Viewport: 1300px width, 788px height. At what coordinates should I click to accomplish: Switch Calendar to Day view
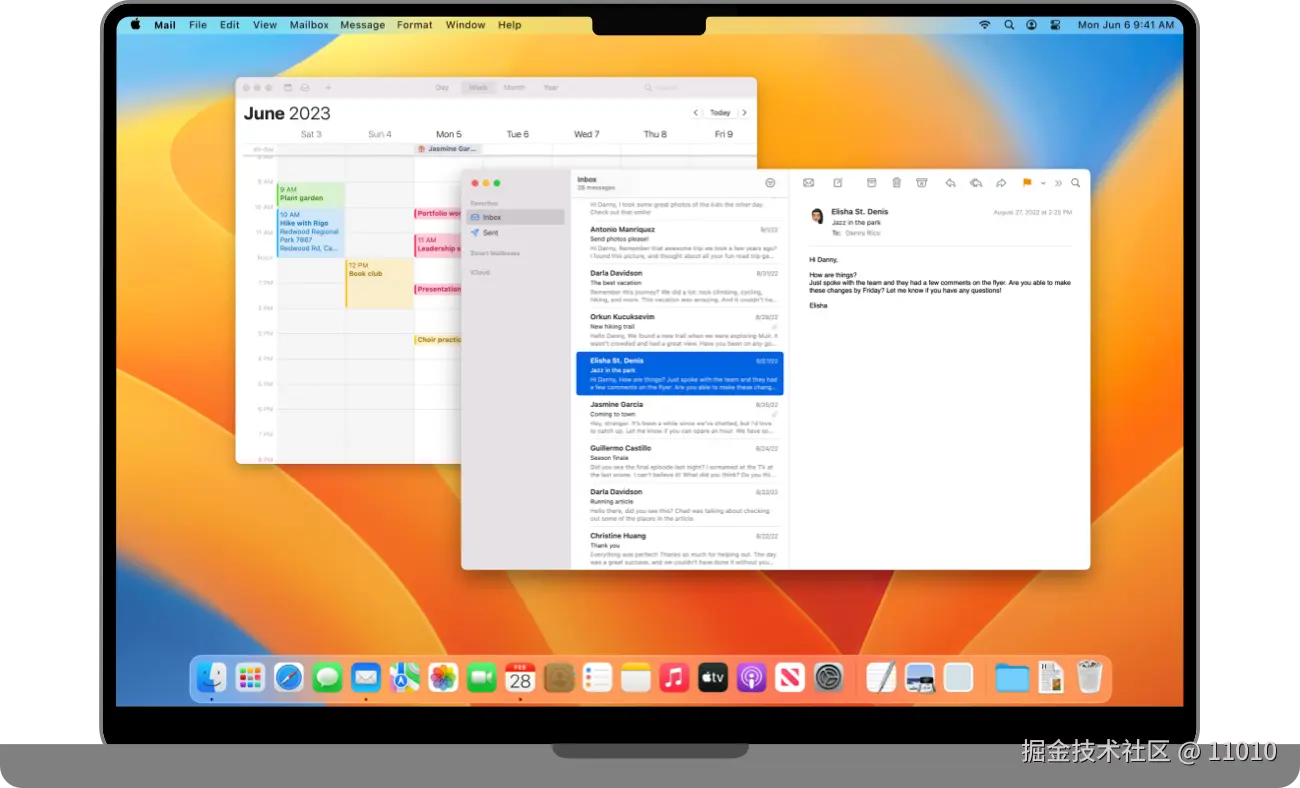tap(441, 87)
